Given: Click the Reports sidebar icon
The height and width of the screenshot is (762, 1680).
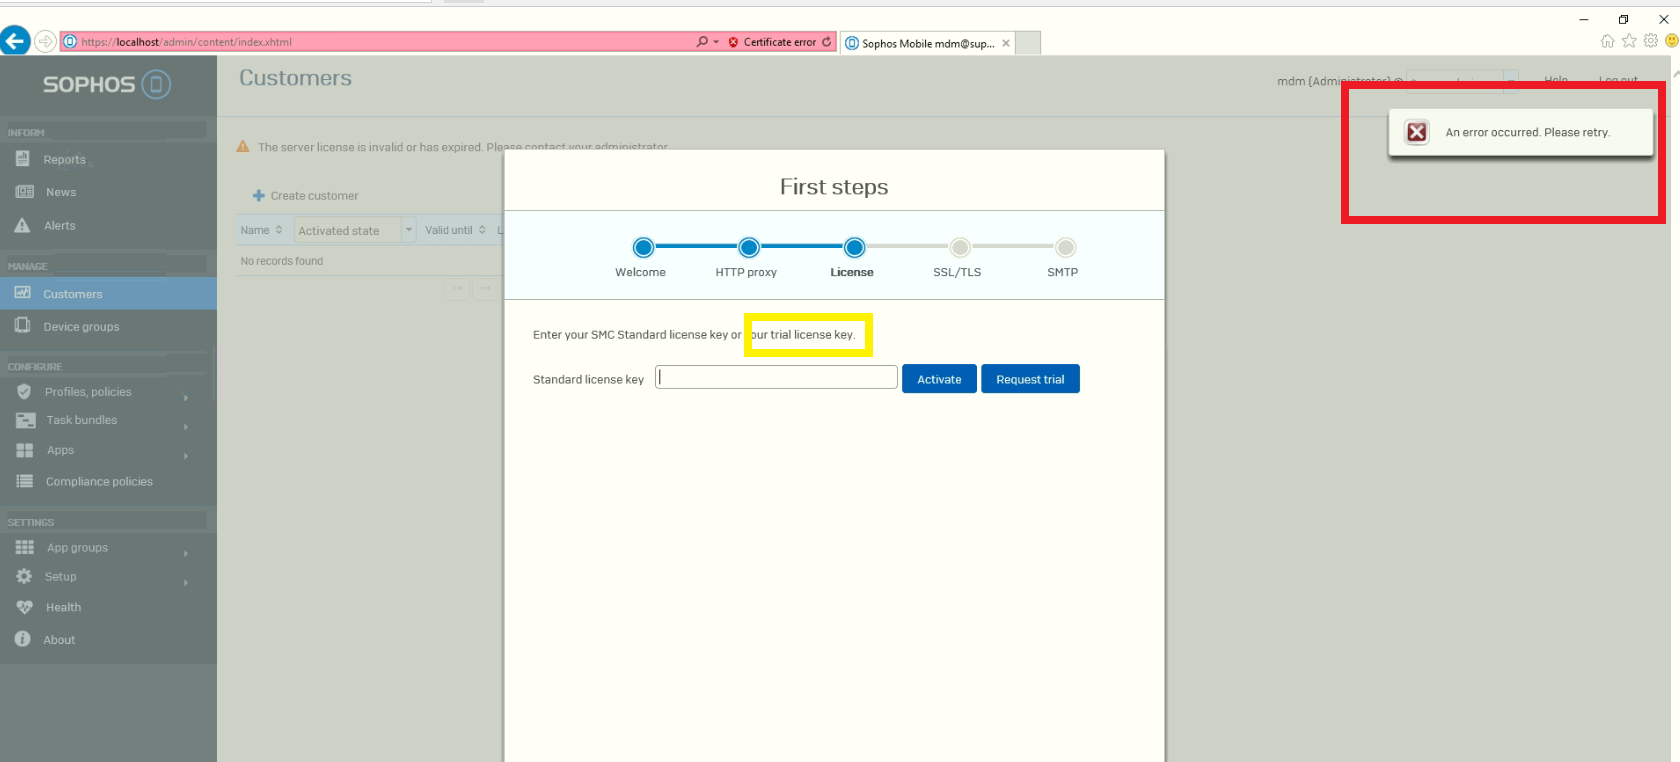Looking at the screenshot, I should 23,158.
